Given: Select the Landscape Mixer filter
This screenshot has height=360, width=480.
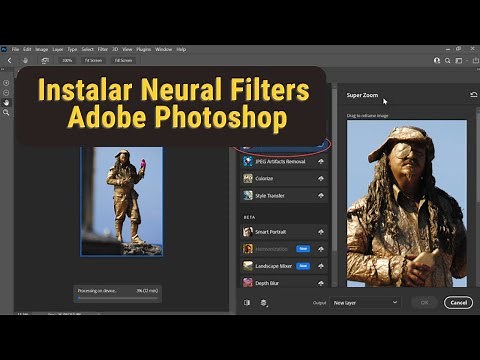Looking at the screenshot, I should pos(284,266).
